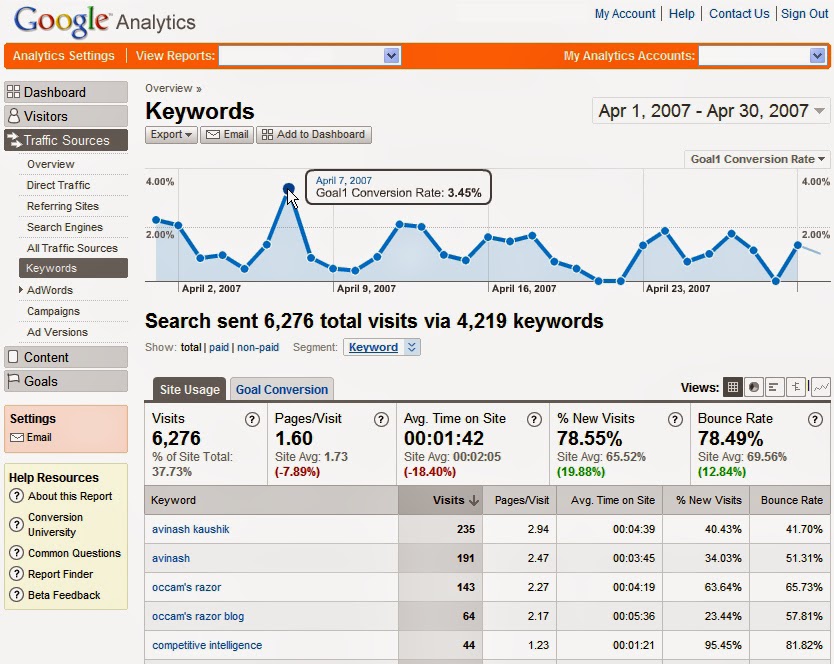Viewport: 834px width, 664px height.
Task: Open the All Traffic Sources report
Action: 72,248
